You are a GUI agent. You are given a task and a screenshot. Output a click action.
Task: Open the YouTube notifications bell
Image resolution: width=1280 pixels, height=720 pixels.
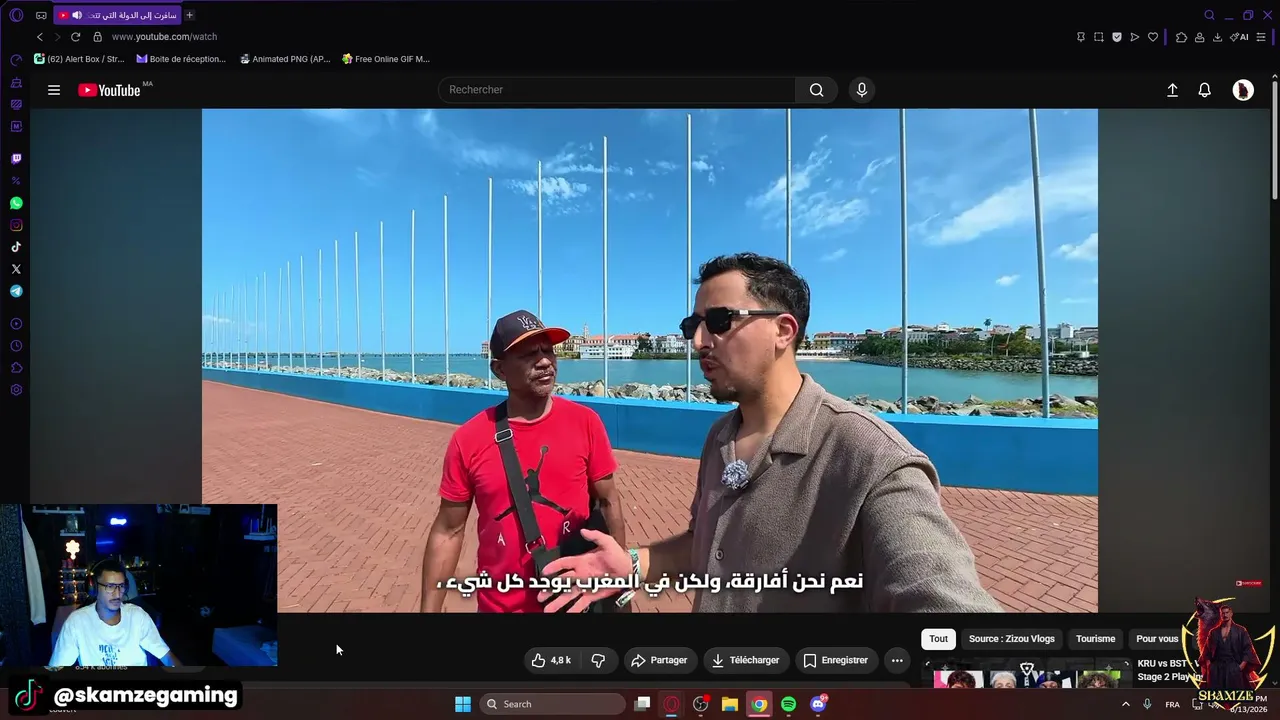click(1205, 90)
